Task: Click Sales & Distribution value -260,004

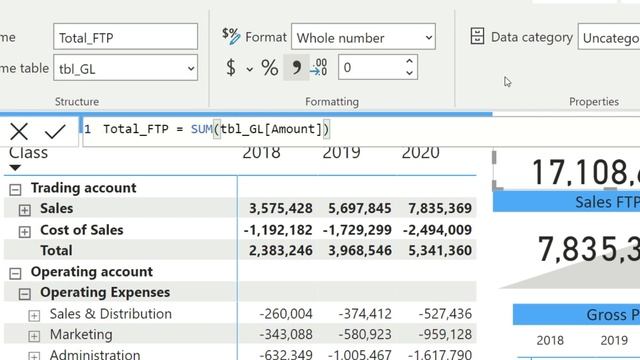Action: 286,314
